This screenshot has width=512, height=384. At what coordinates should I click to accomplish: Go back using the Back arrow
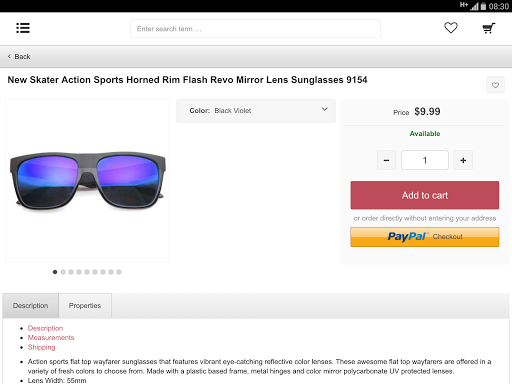coord(19,57)
